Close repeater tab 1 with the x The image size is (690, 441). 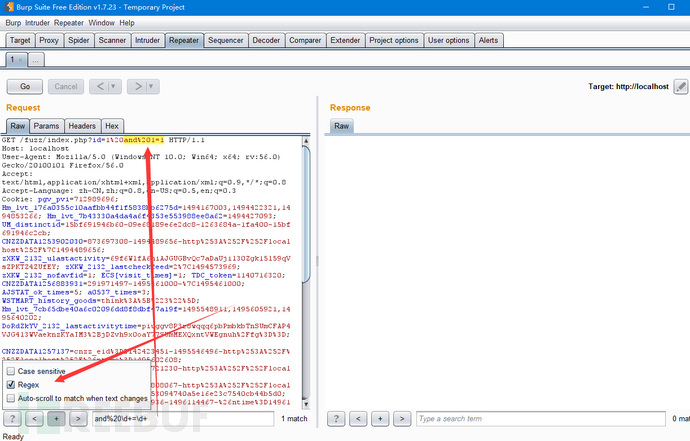tap(21, 60)
